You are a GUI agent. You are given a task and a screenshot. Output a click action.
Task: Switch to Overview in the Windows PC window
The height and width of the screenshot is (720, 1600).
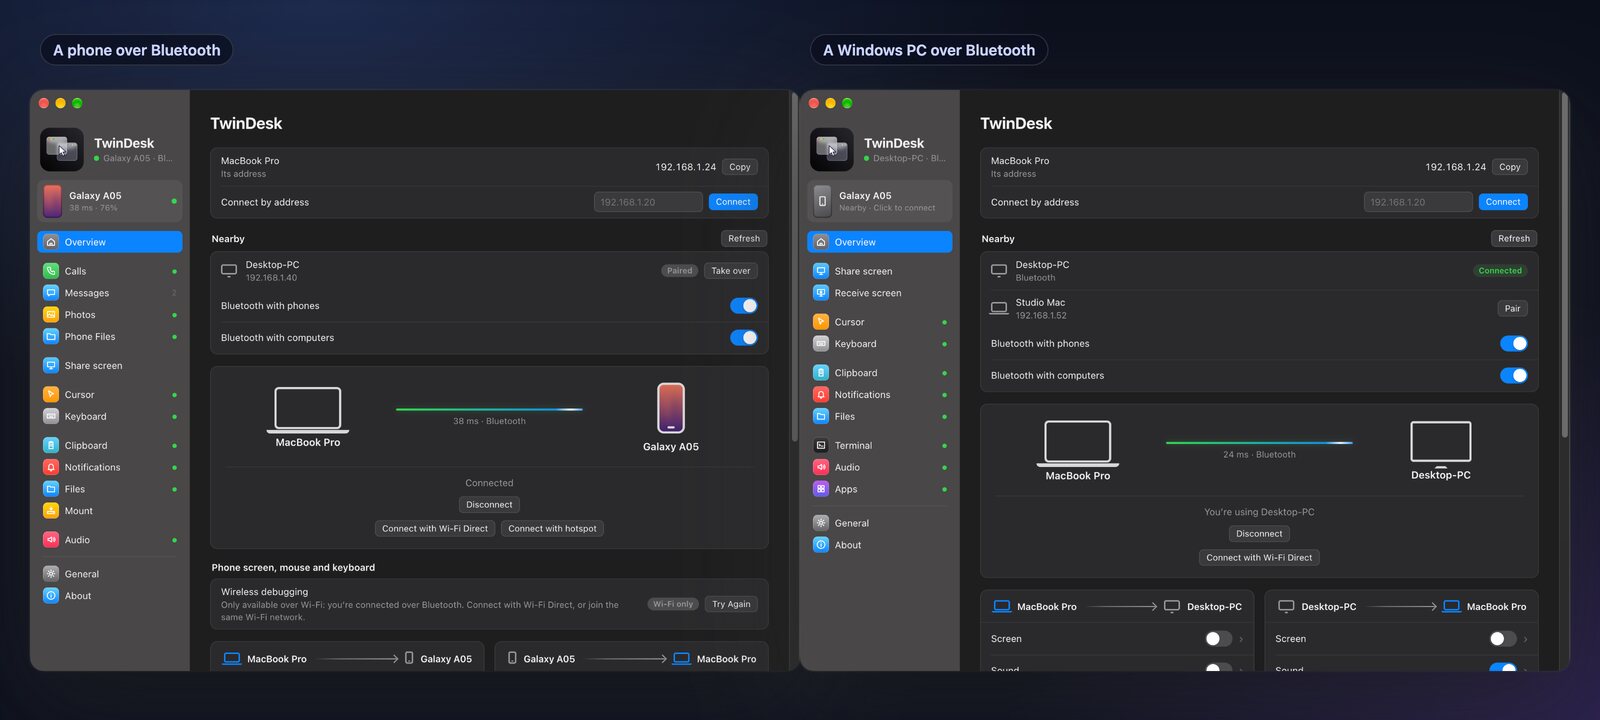[880, 242]
